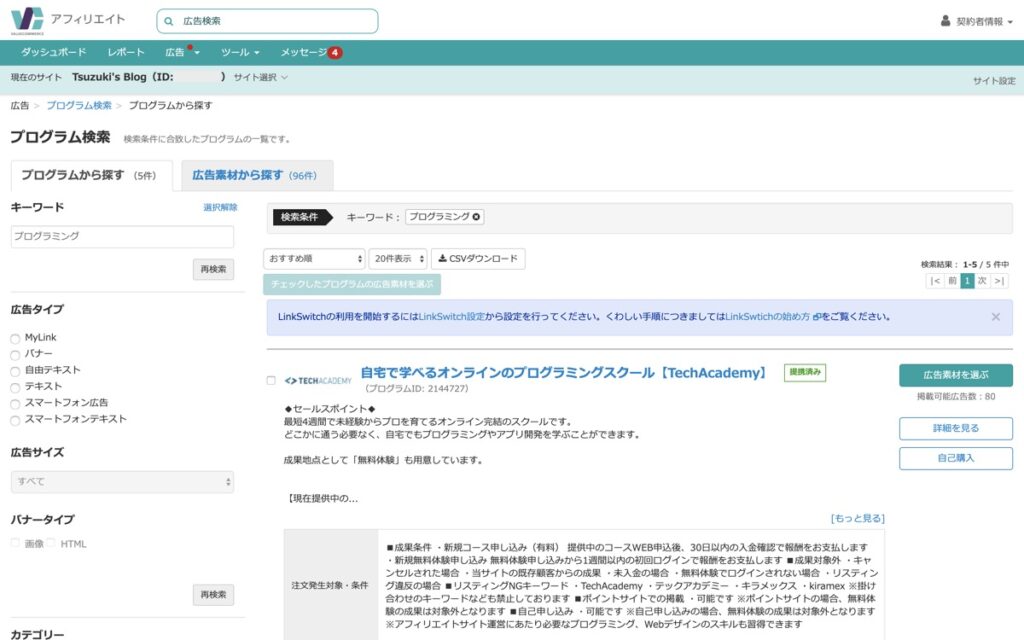Open the LinkSwitchの始め方 link

[773, 317]
